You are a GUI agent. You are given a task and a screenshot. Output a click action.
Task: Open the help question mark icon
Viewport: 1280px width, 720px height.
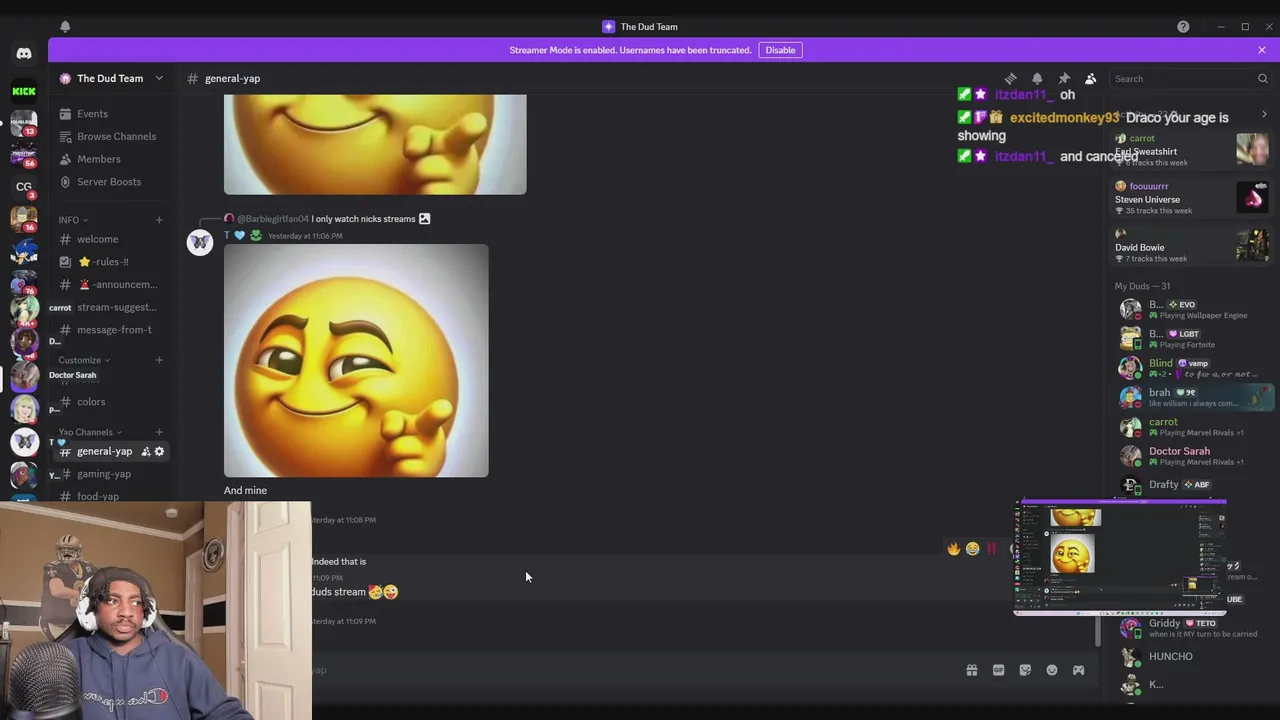point(1183,27)
